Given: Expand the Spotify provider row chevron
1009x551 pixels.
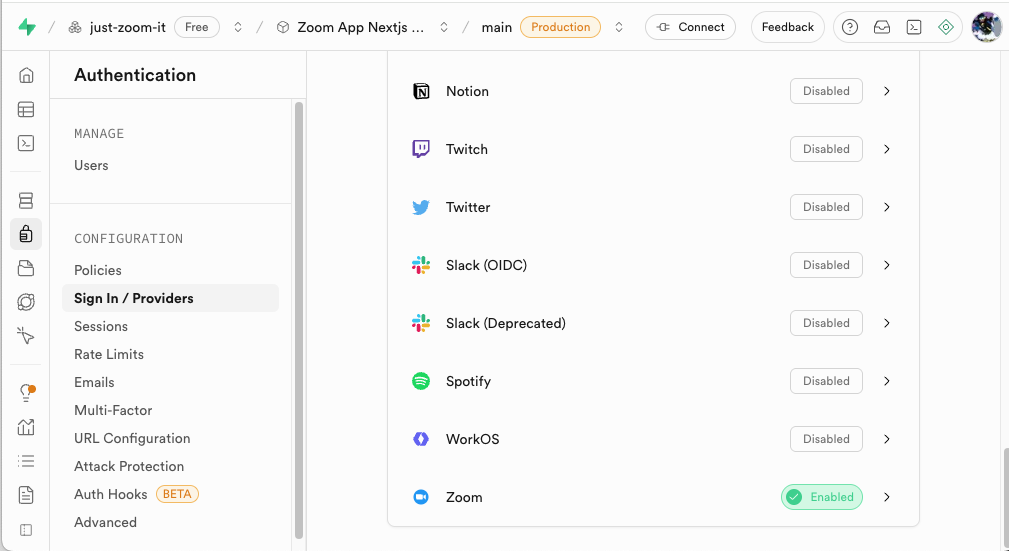Looking at the screenshot, I should pos(887,381).
